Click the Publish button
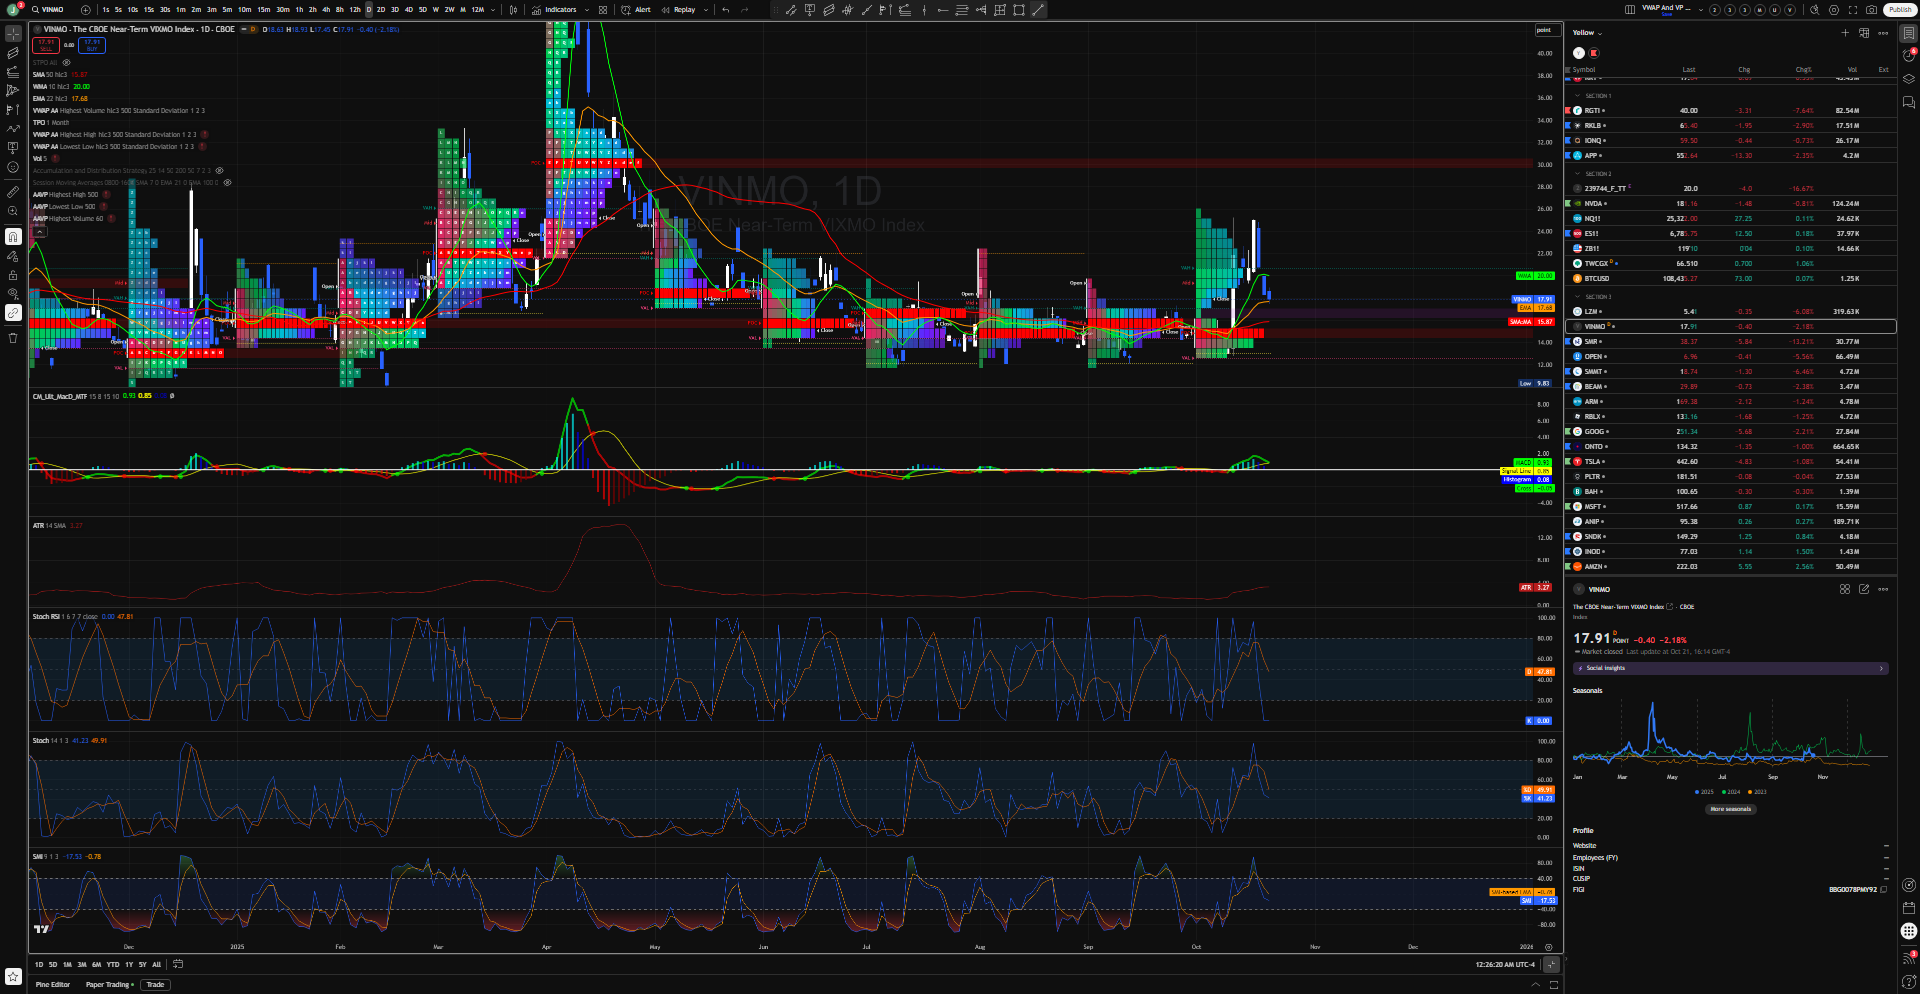 pyautogui.click(x=1900, y=10)
